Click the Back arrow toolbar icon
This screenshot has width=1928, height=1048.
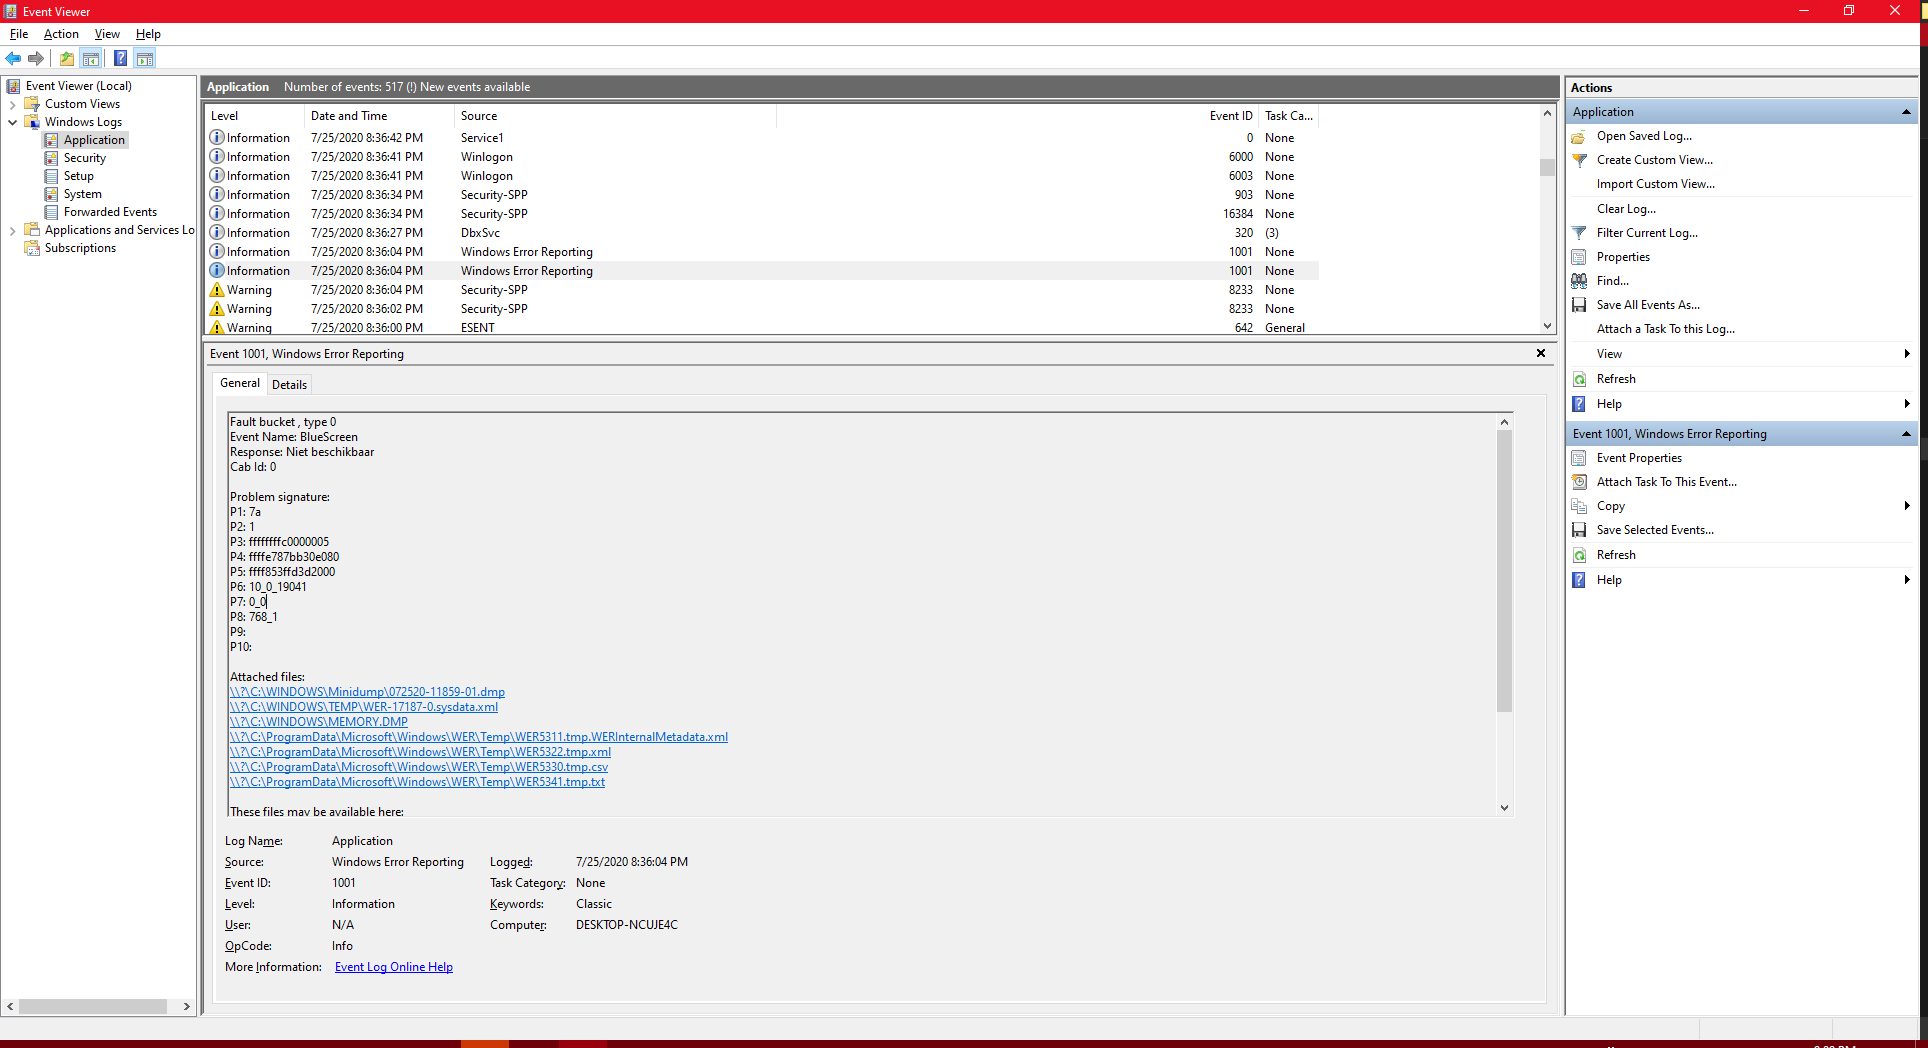pyautogui.click(x=14, y=58)
